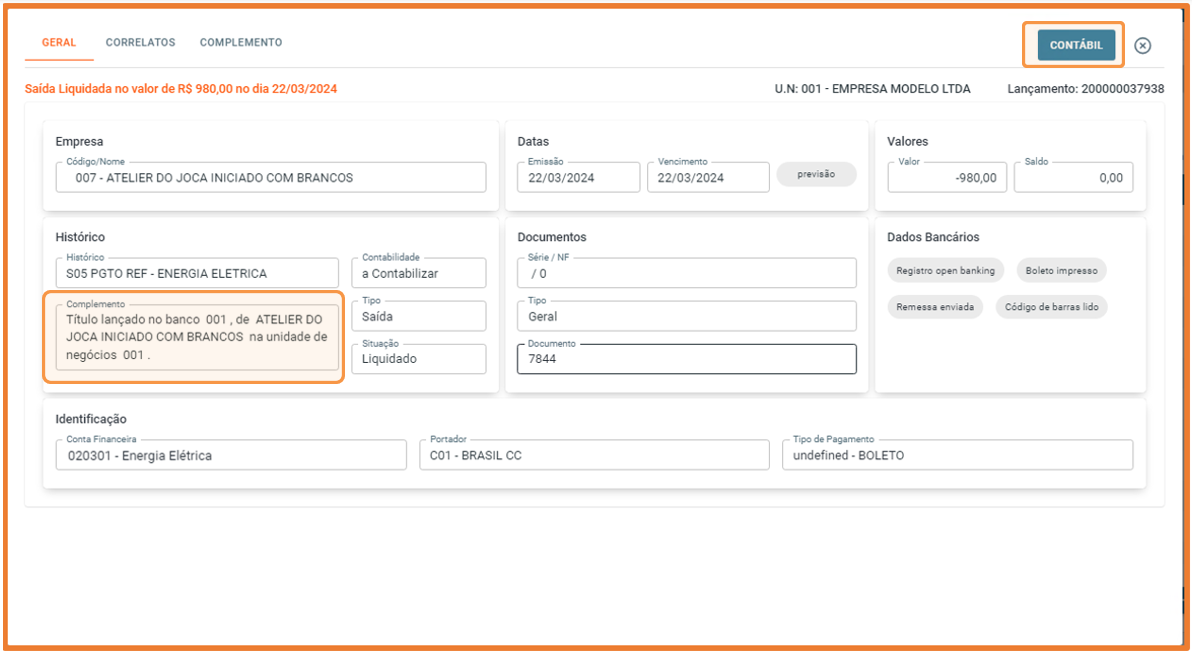1192x653 pixels.
Task: Switch to the COMPLEMENTO tab
Action: click(241, 43)
